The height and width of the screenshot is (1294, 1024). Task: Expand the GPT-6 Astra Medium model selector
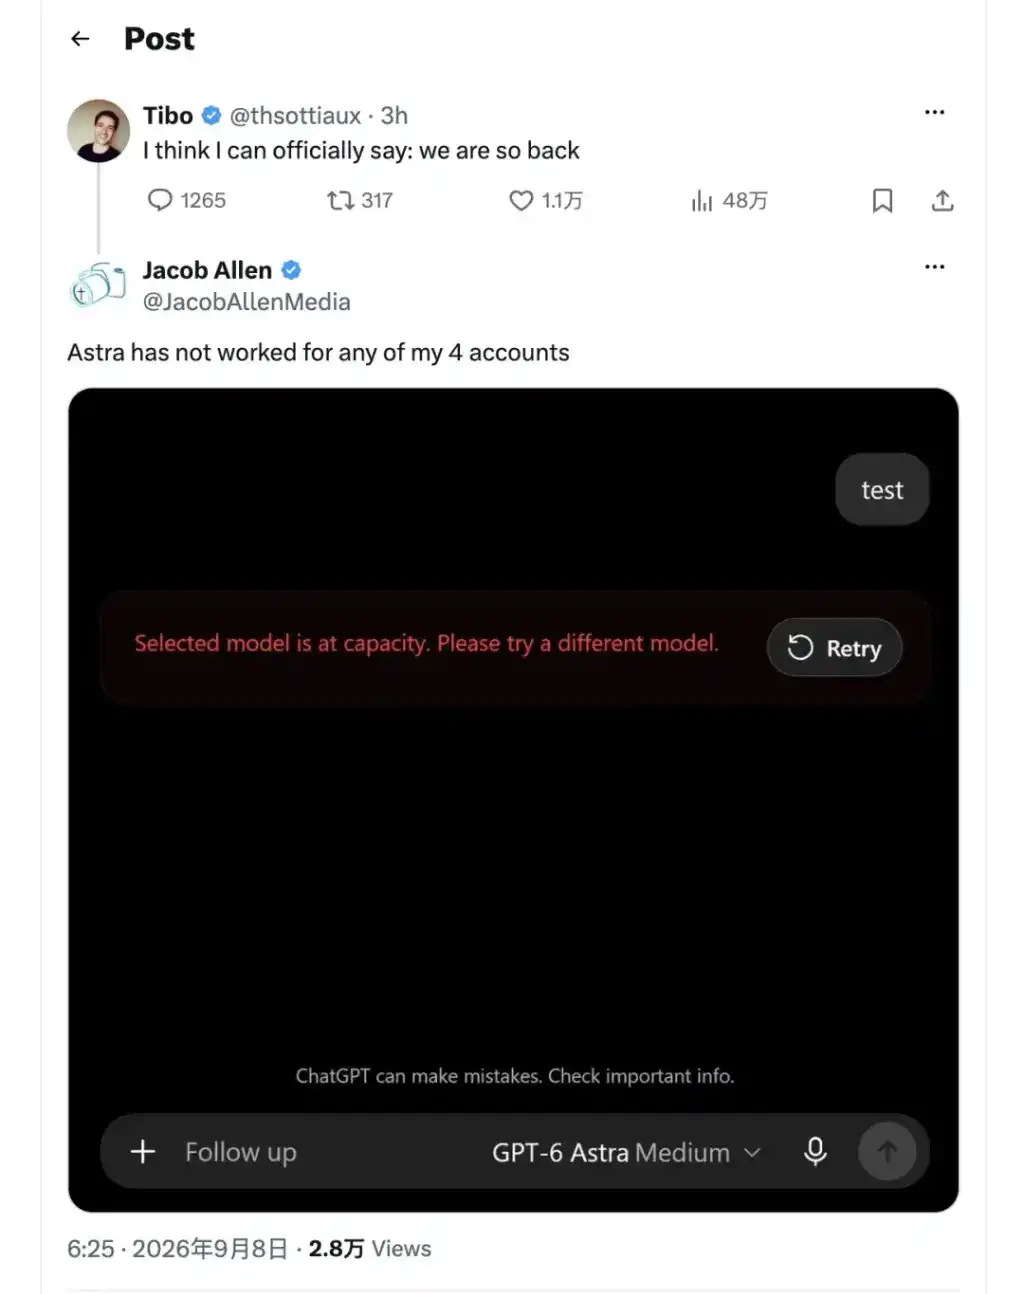coord(626,1152)
